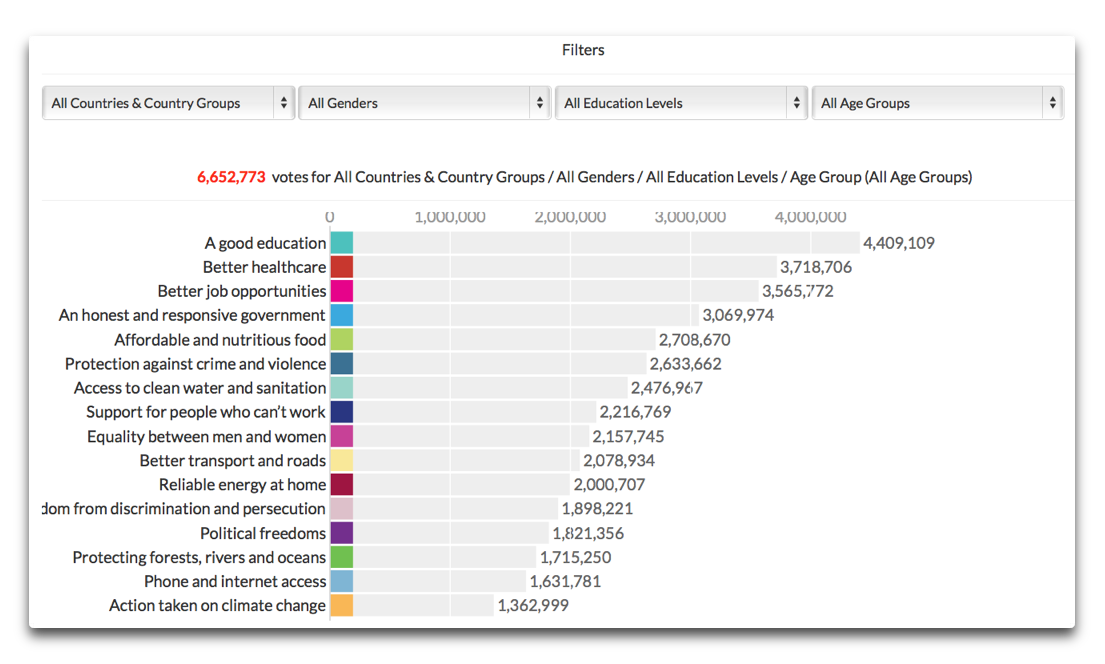Image resolution: width=1105 pixels, height=664 pixels.
Task: Select the pink Better job opportunities swatch
Action: click(x=342, y=291)
